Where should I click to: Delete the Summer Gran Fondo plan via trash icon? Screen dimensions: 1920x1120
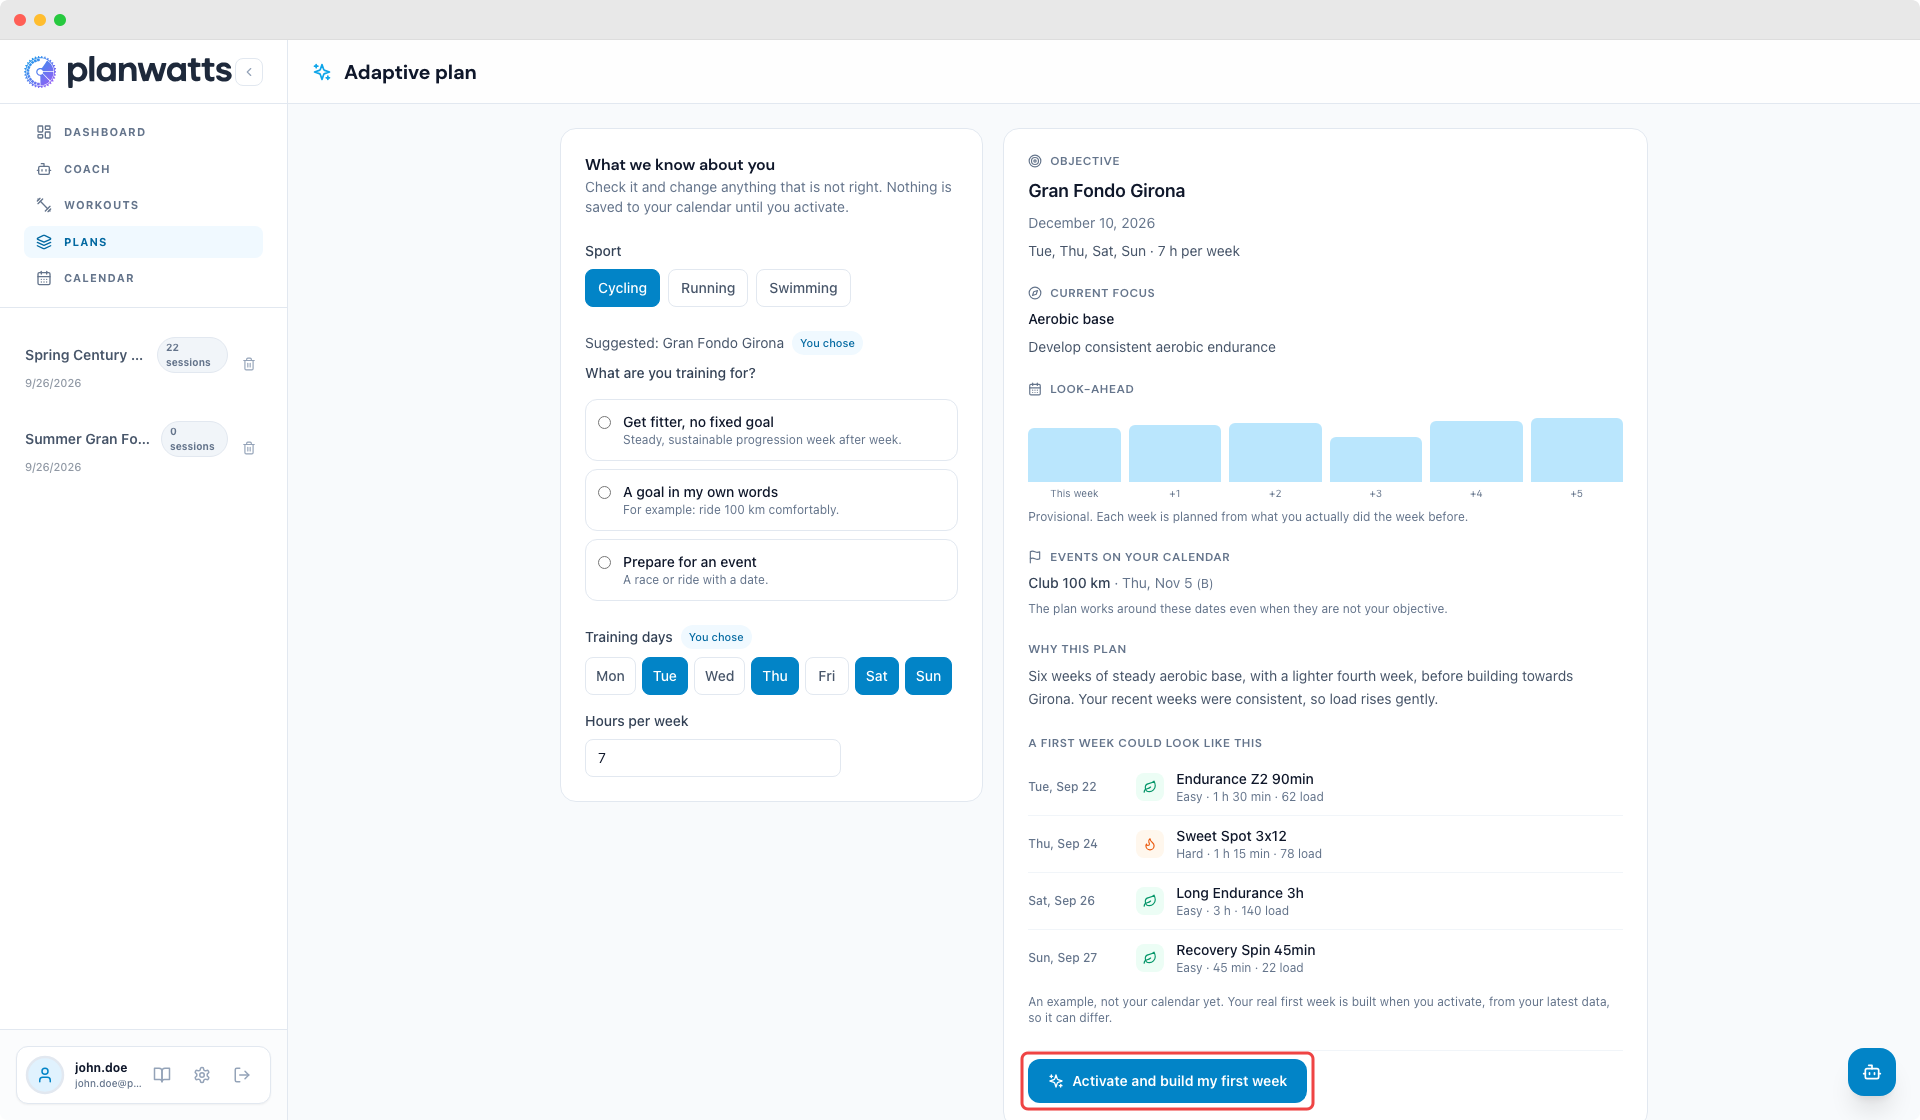(249, 448)
